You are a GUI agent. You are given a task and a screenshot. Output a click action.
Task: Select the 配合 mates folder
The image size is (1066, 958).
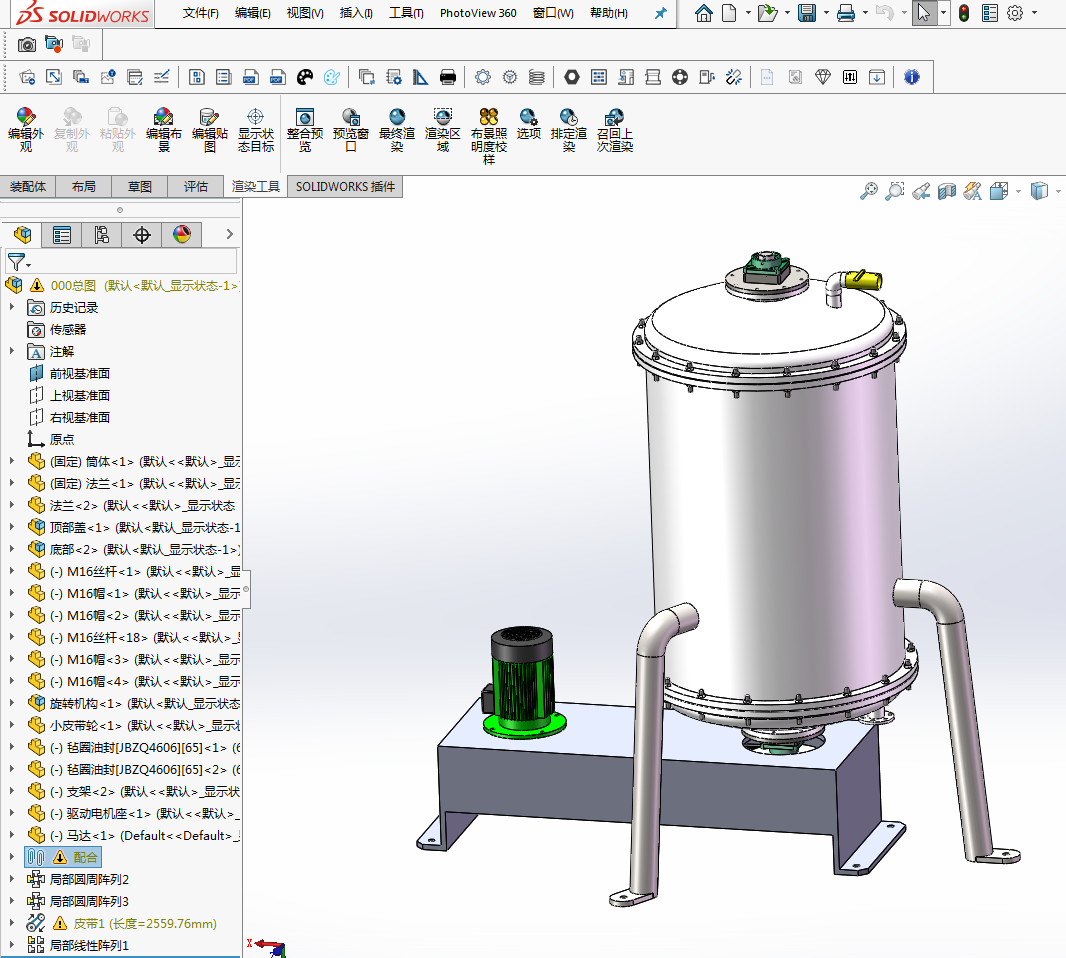(85, 857)
